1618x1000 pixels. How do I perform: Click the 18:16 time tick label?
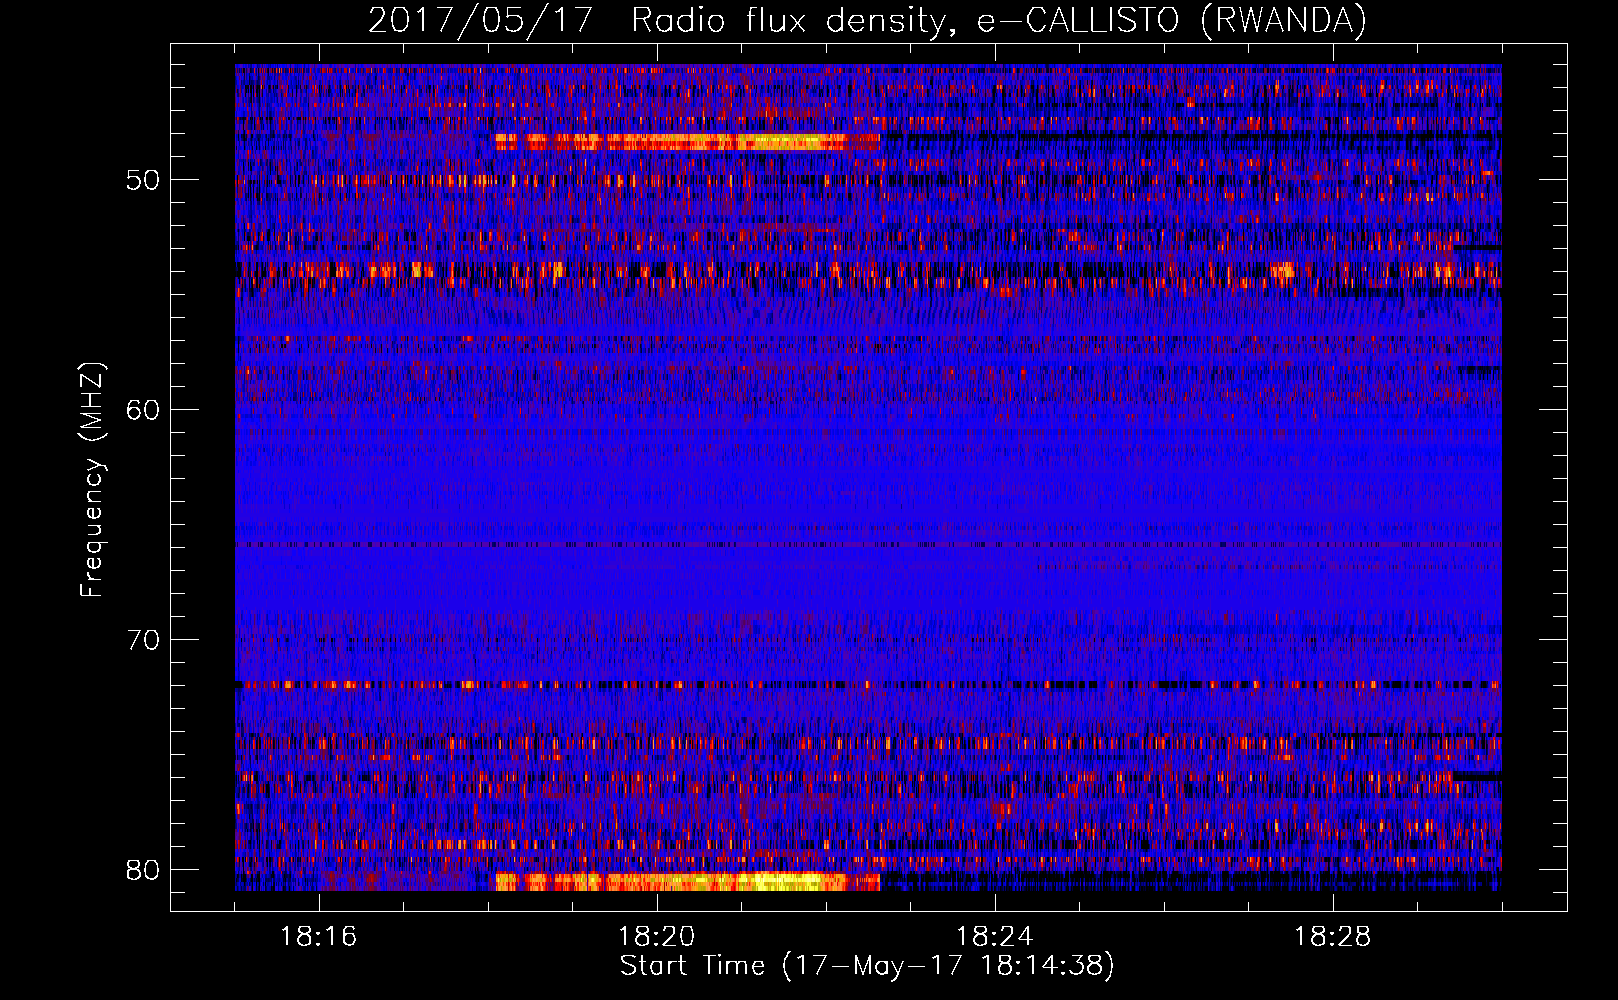[319, 937]
